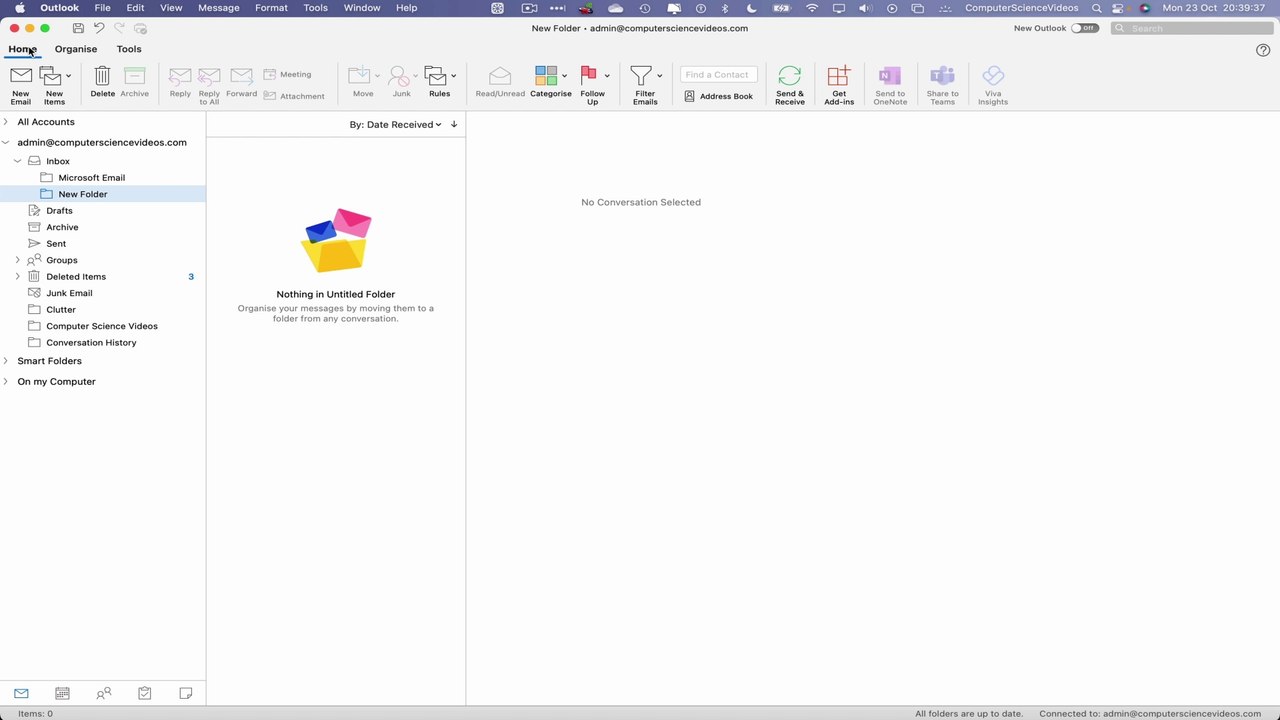Click the Attachment forward button

294,96
